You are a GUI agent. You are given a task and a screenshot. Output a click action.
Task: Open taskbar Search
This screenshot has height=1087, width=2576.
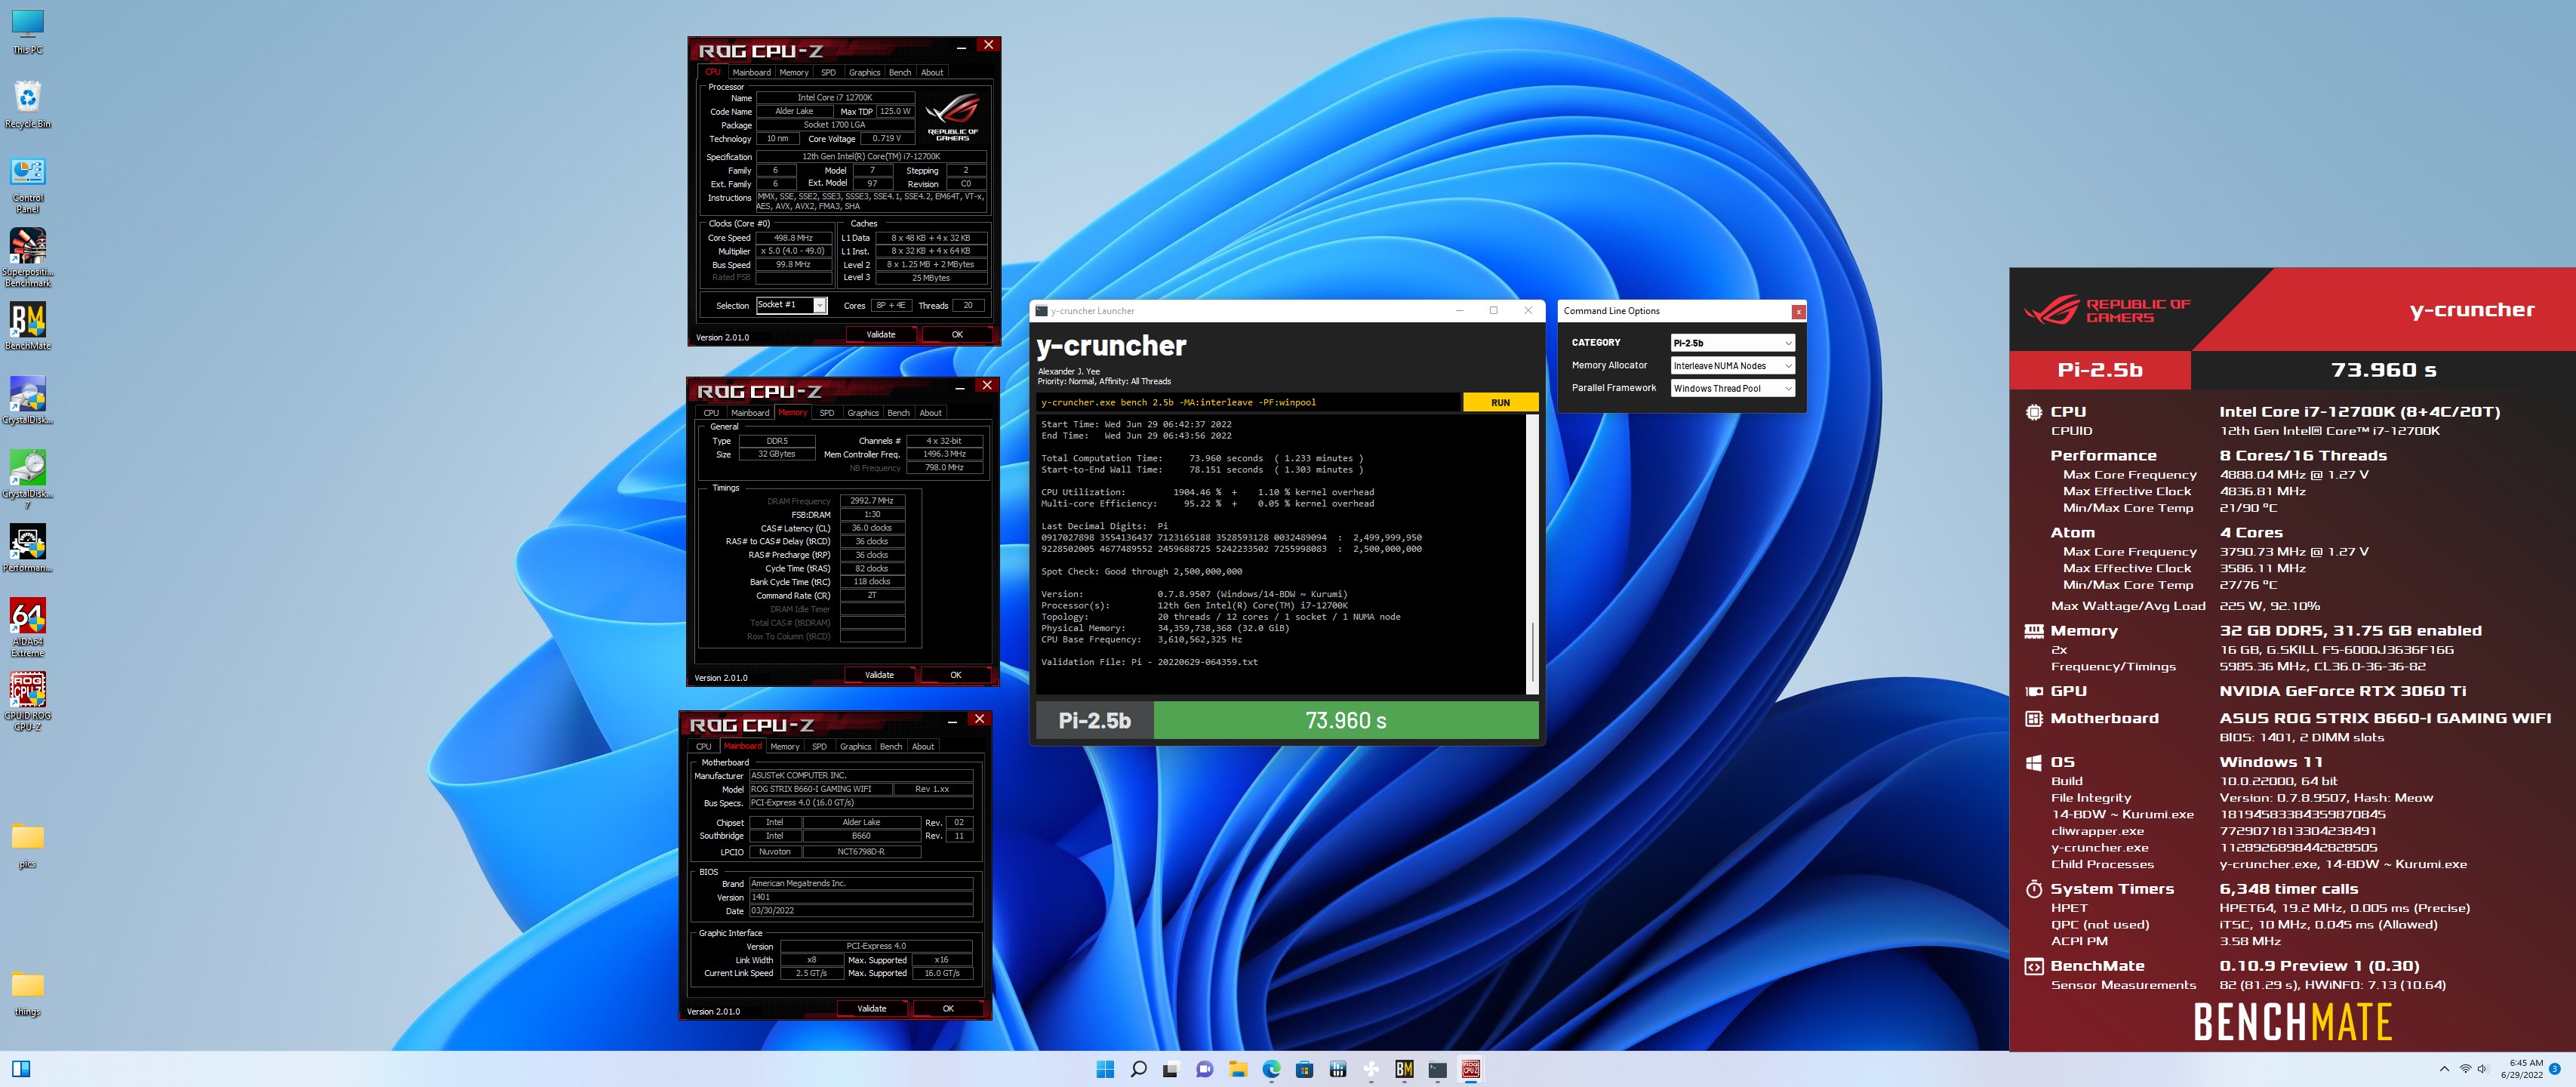(x=1138, y=1069)
